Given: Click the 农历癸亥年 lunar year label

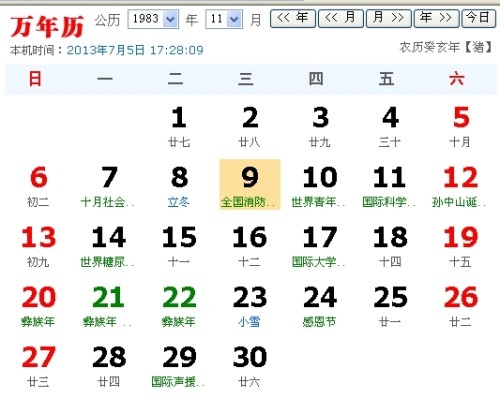Looking at the screenshot, I should coord(446,47).
